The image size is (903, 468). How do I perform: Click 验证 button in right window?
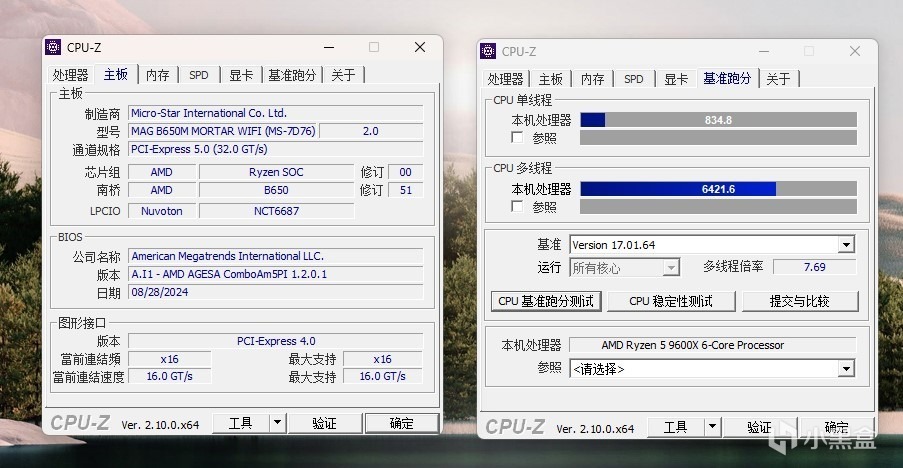[759, 427]
